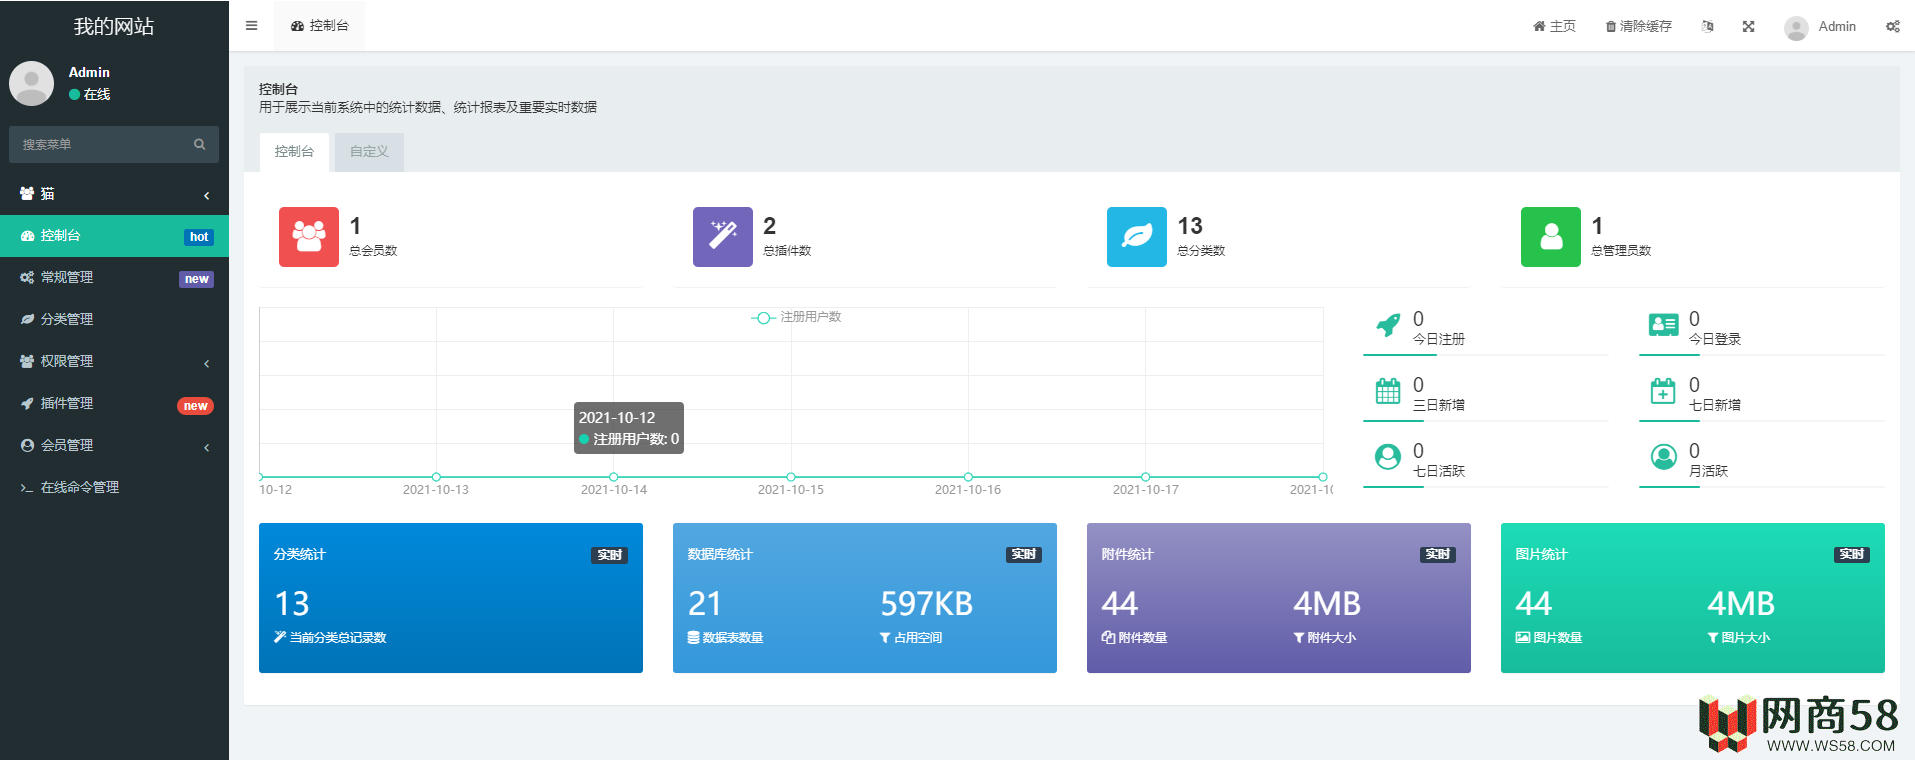Toggle fullscreen mode icon

1748,26
